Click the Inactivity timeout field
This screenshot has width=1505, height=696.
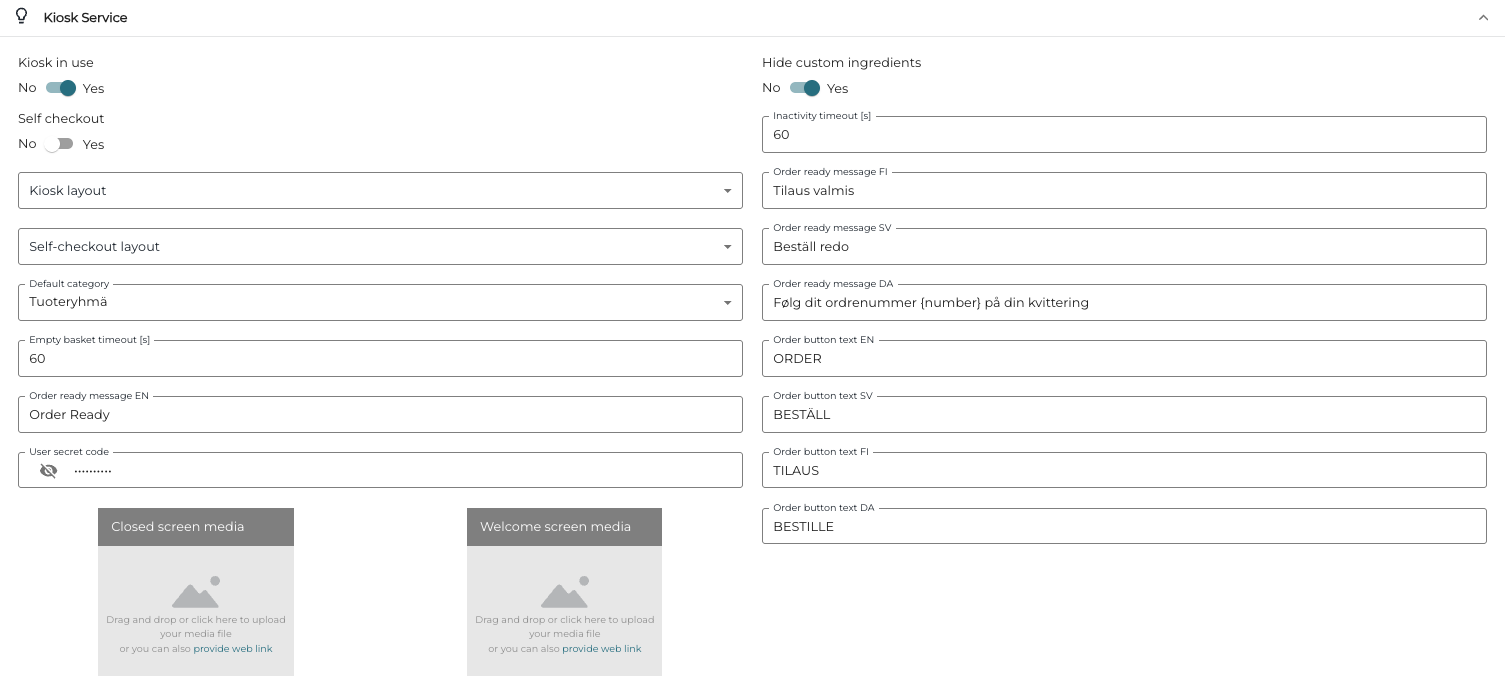pos(1124,134)
